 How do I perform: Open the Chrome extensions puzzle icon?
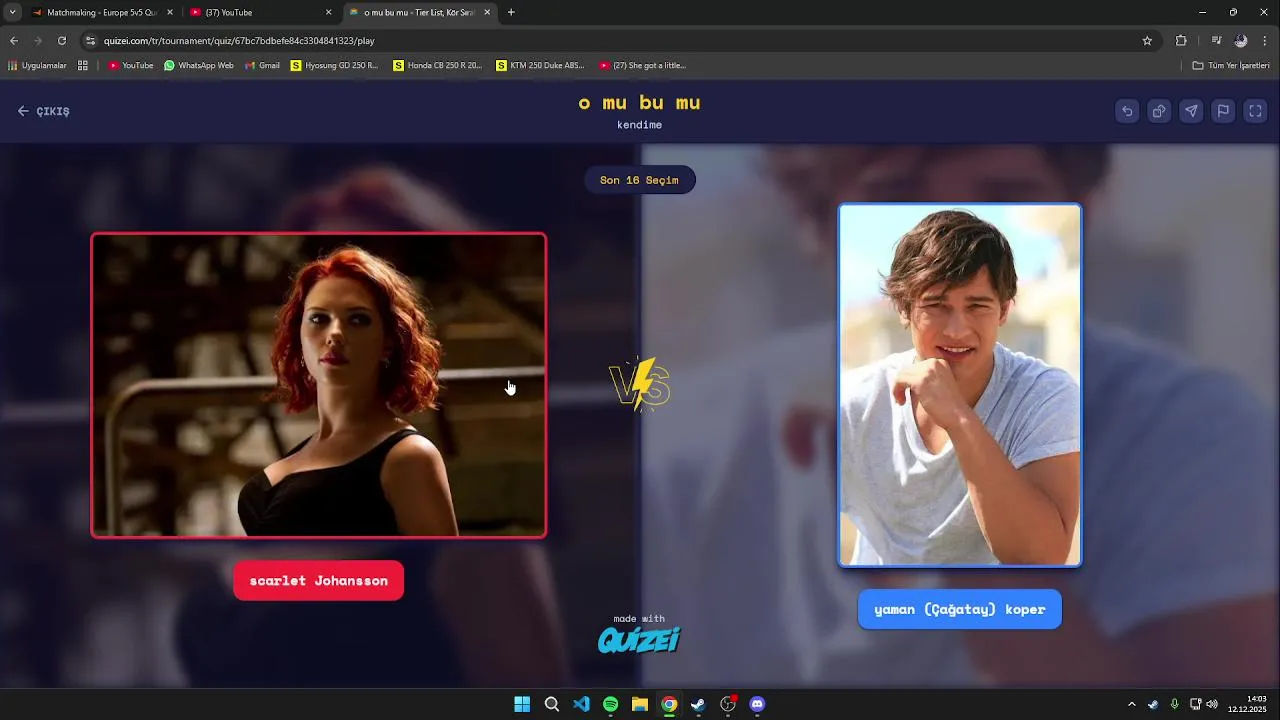coord(1181,41)
